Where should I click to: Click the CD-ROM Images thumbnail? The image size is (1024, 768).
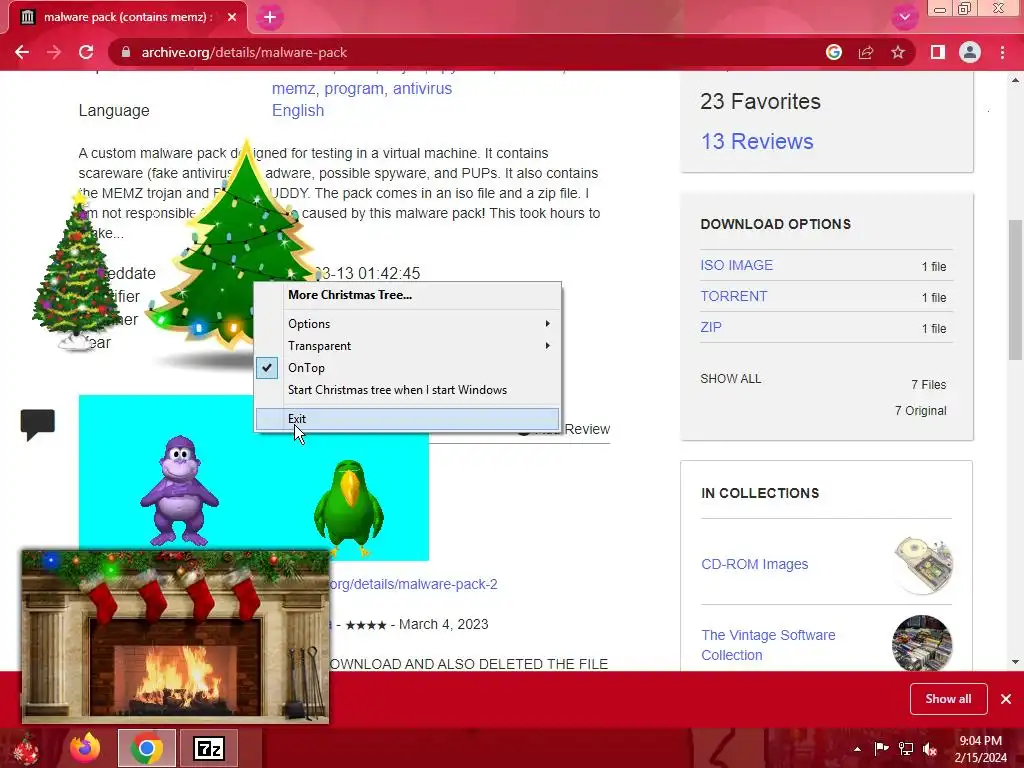[x=922, y=564]
